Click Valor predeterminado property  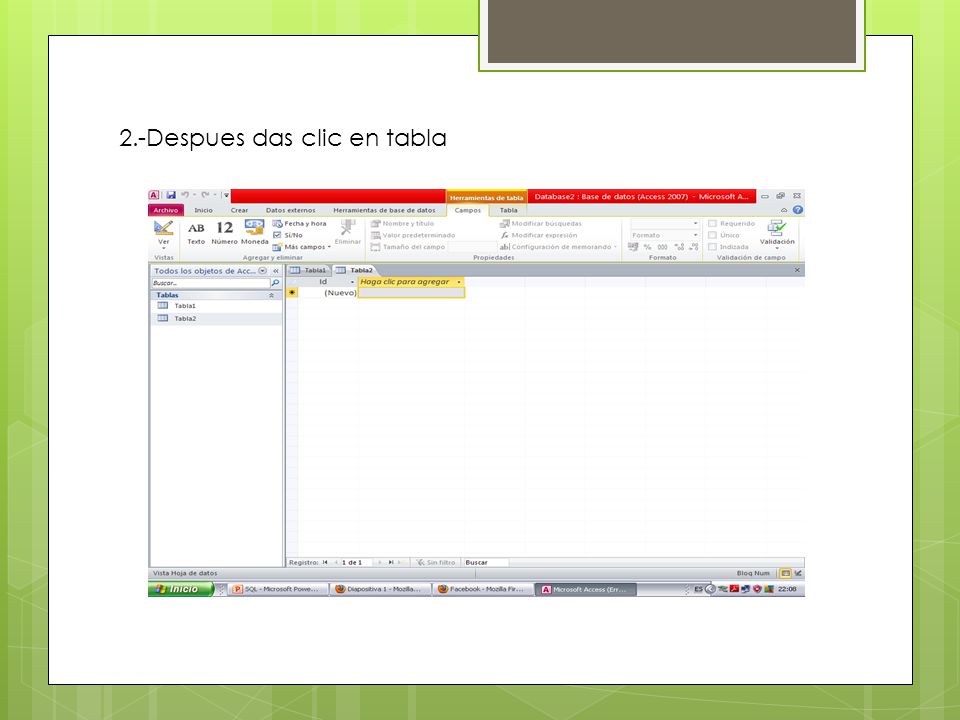[413, 235]
